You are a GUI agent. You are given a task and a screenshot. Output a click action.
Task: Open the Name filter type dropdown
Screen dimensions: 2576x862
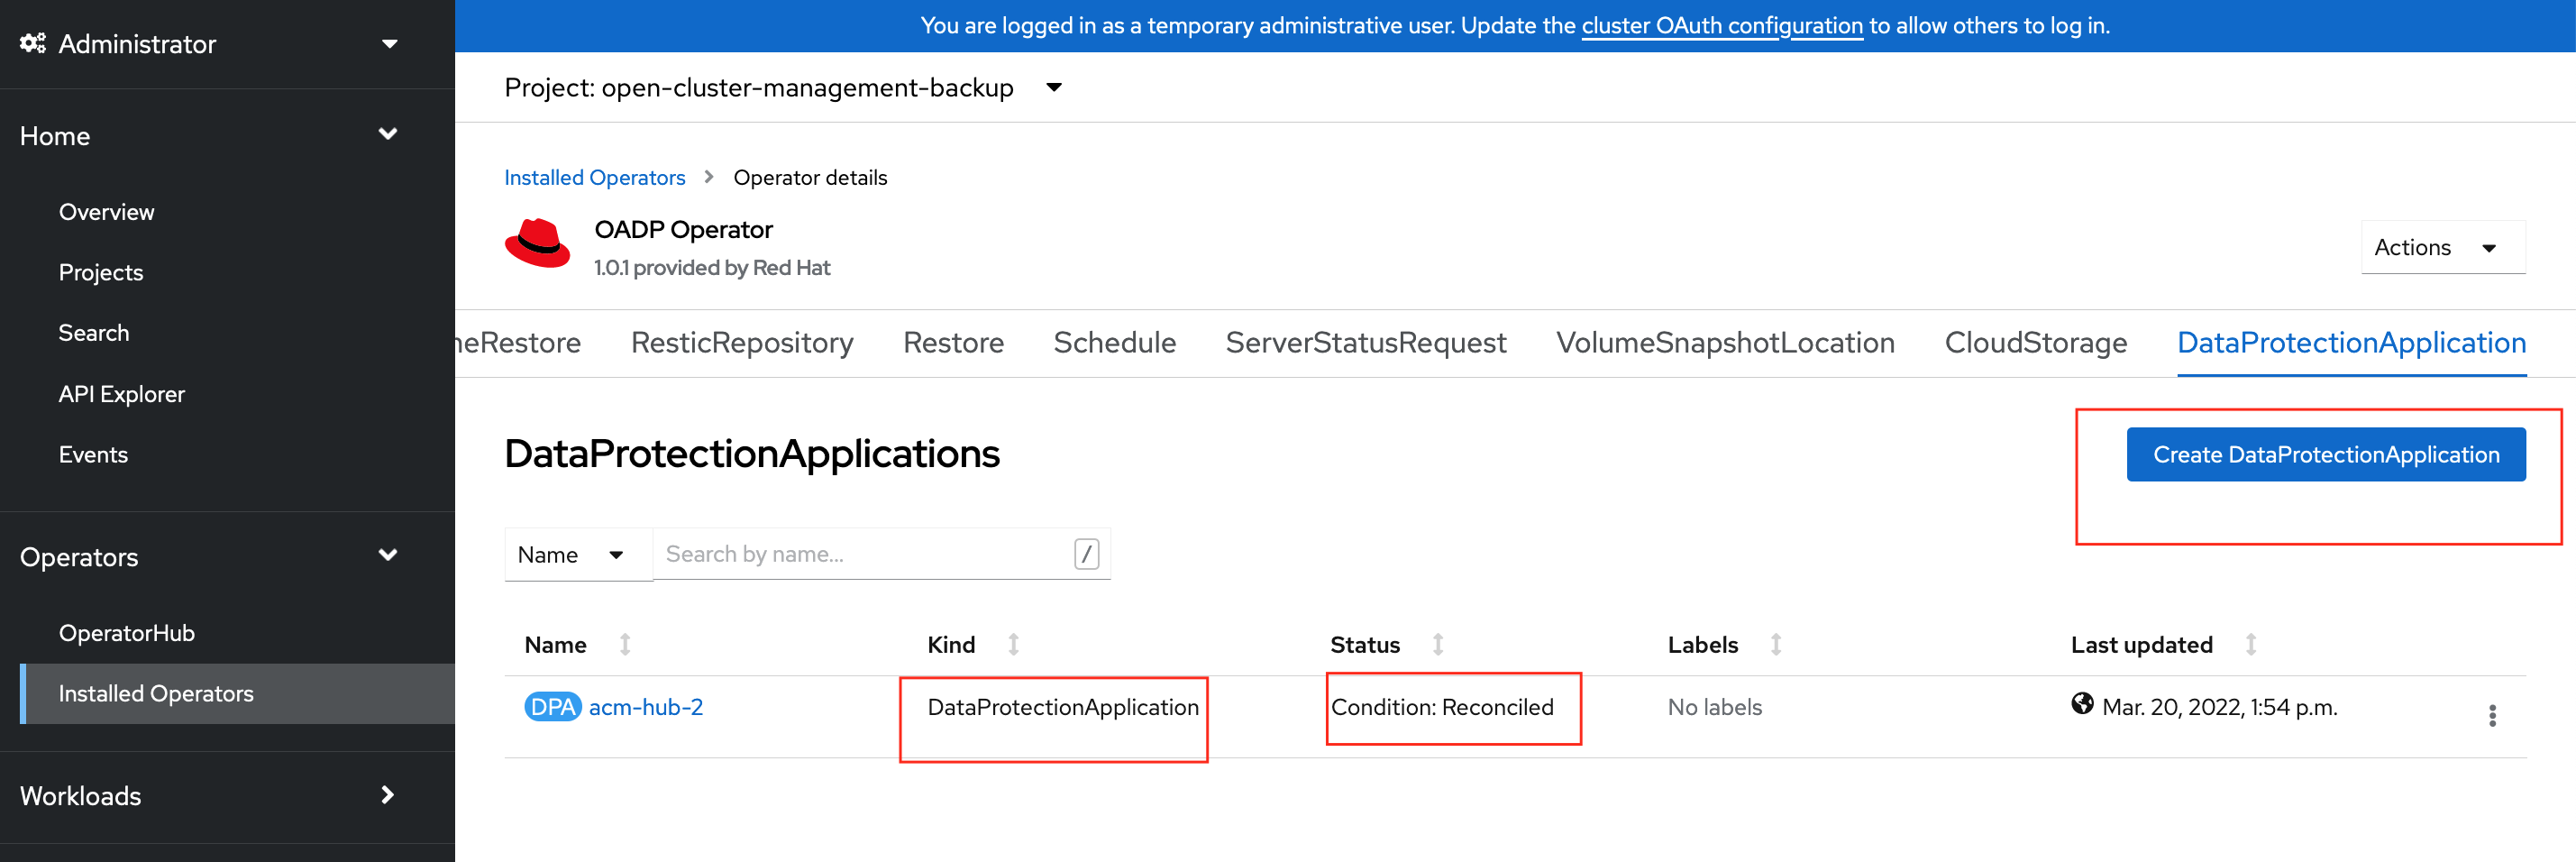[575, 555]
